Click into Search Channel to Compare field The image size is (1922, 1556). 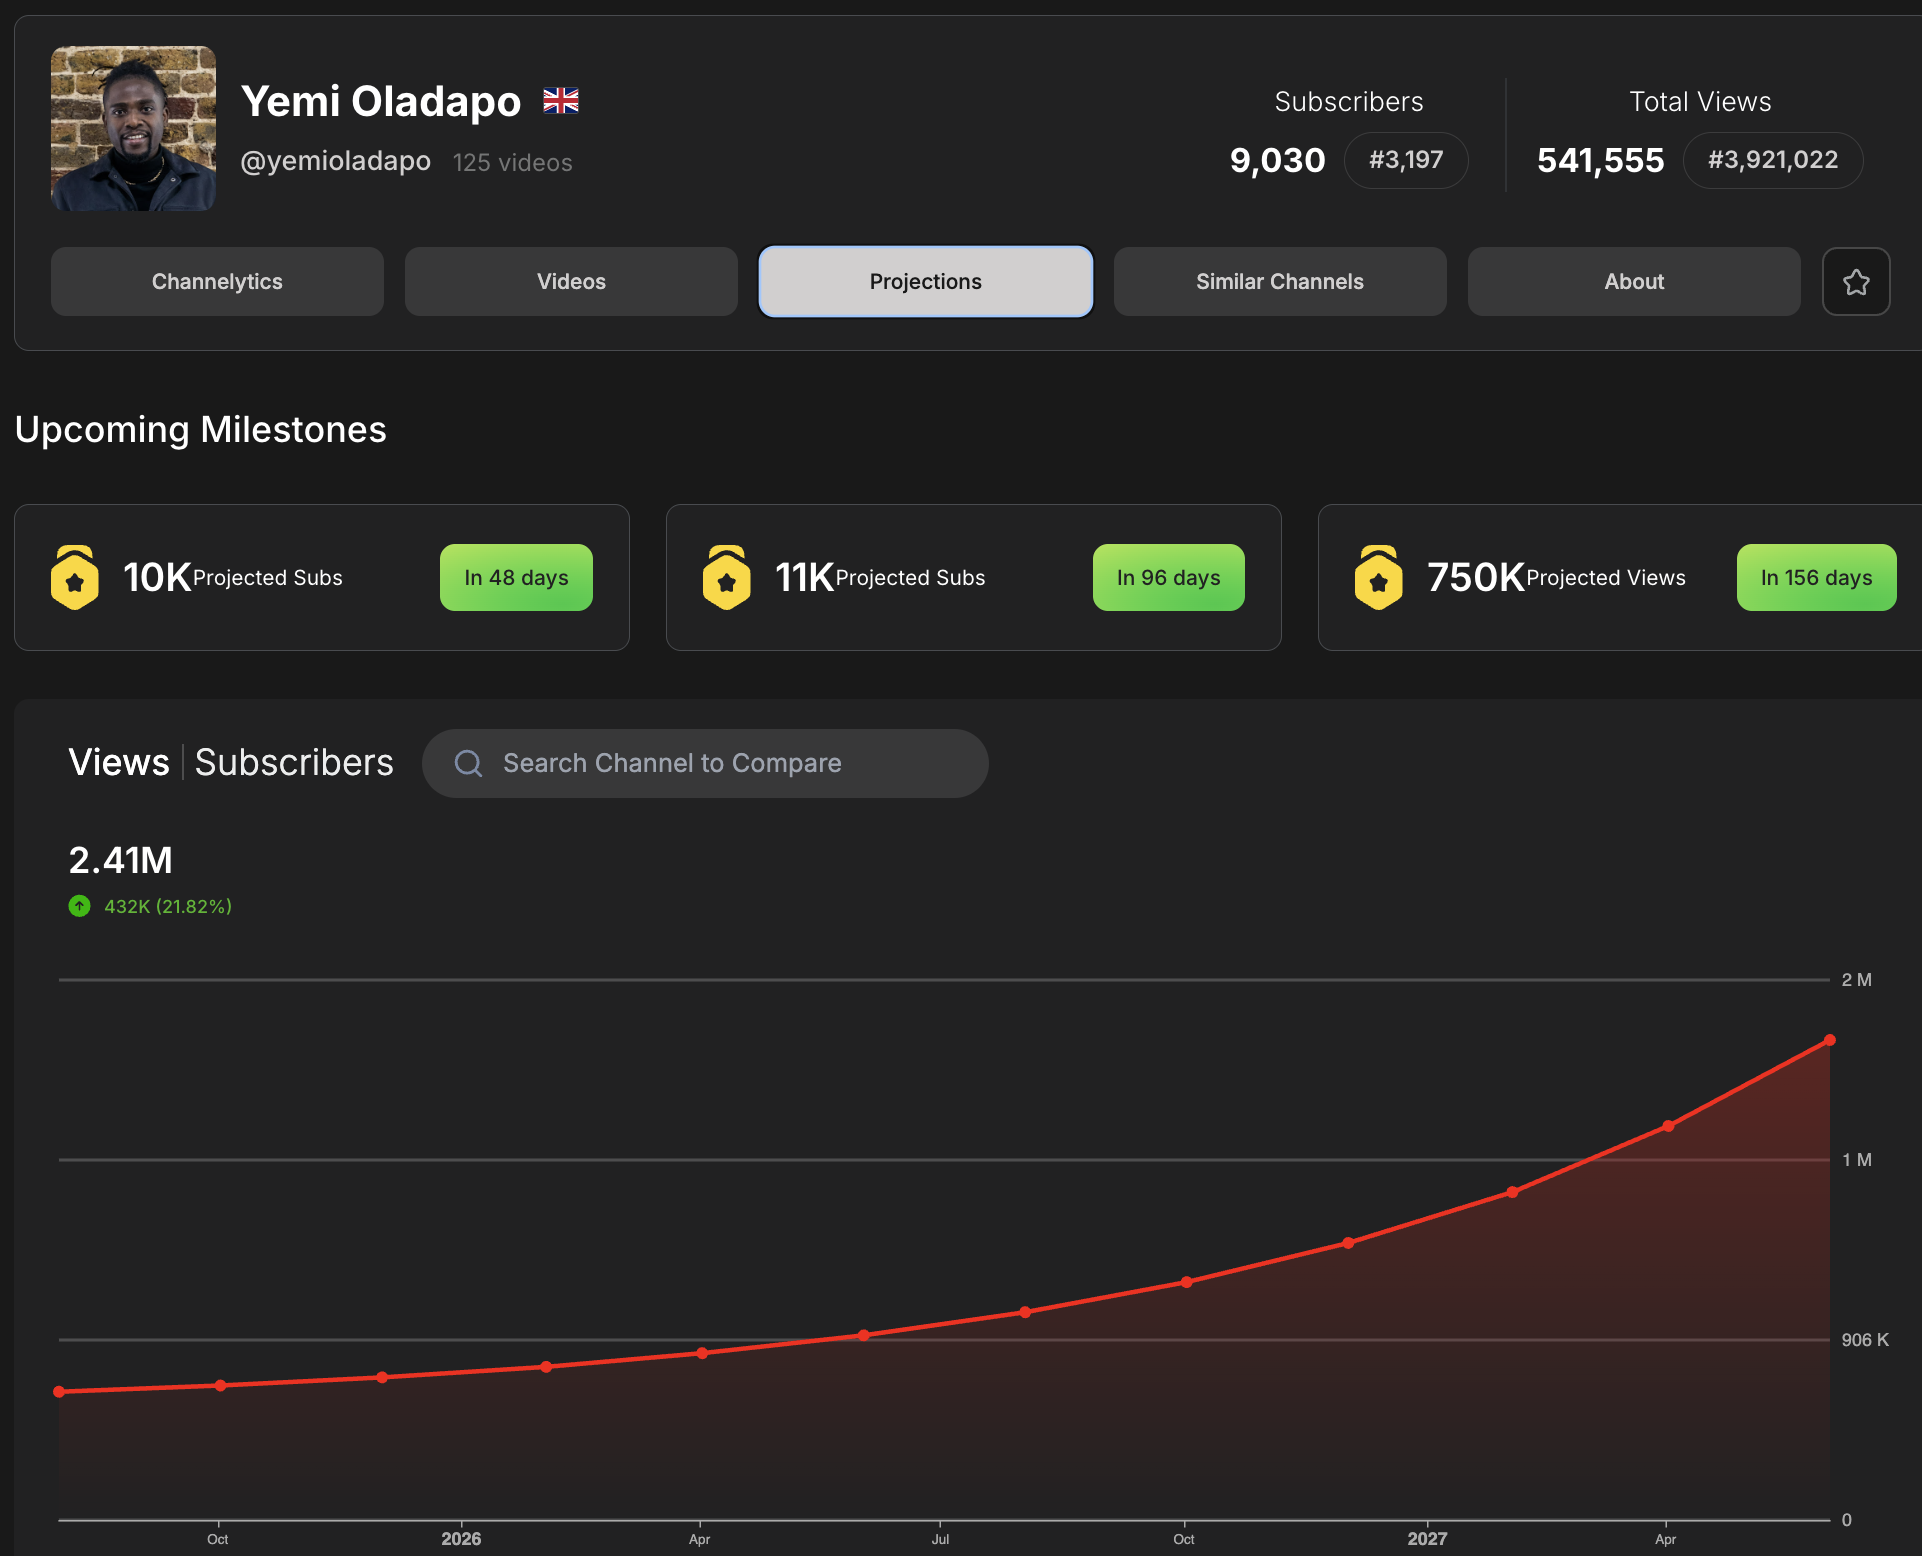tap(720, 764)
